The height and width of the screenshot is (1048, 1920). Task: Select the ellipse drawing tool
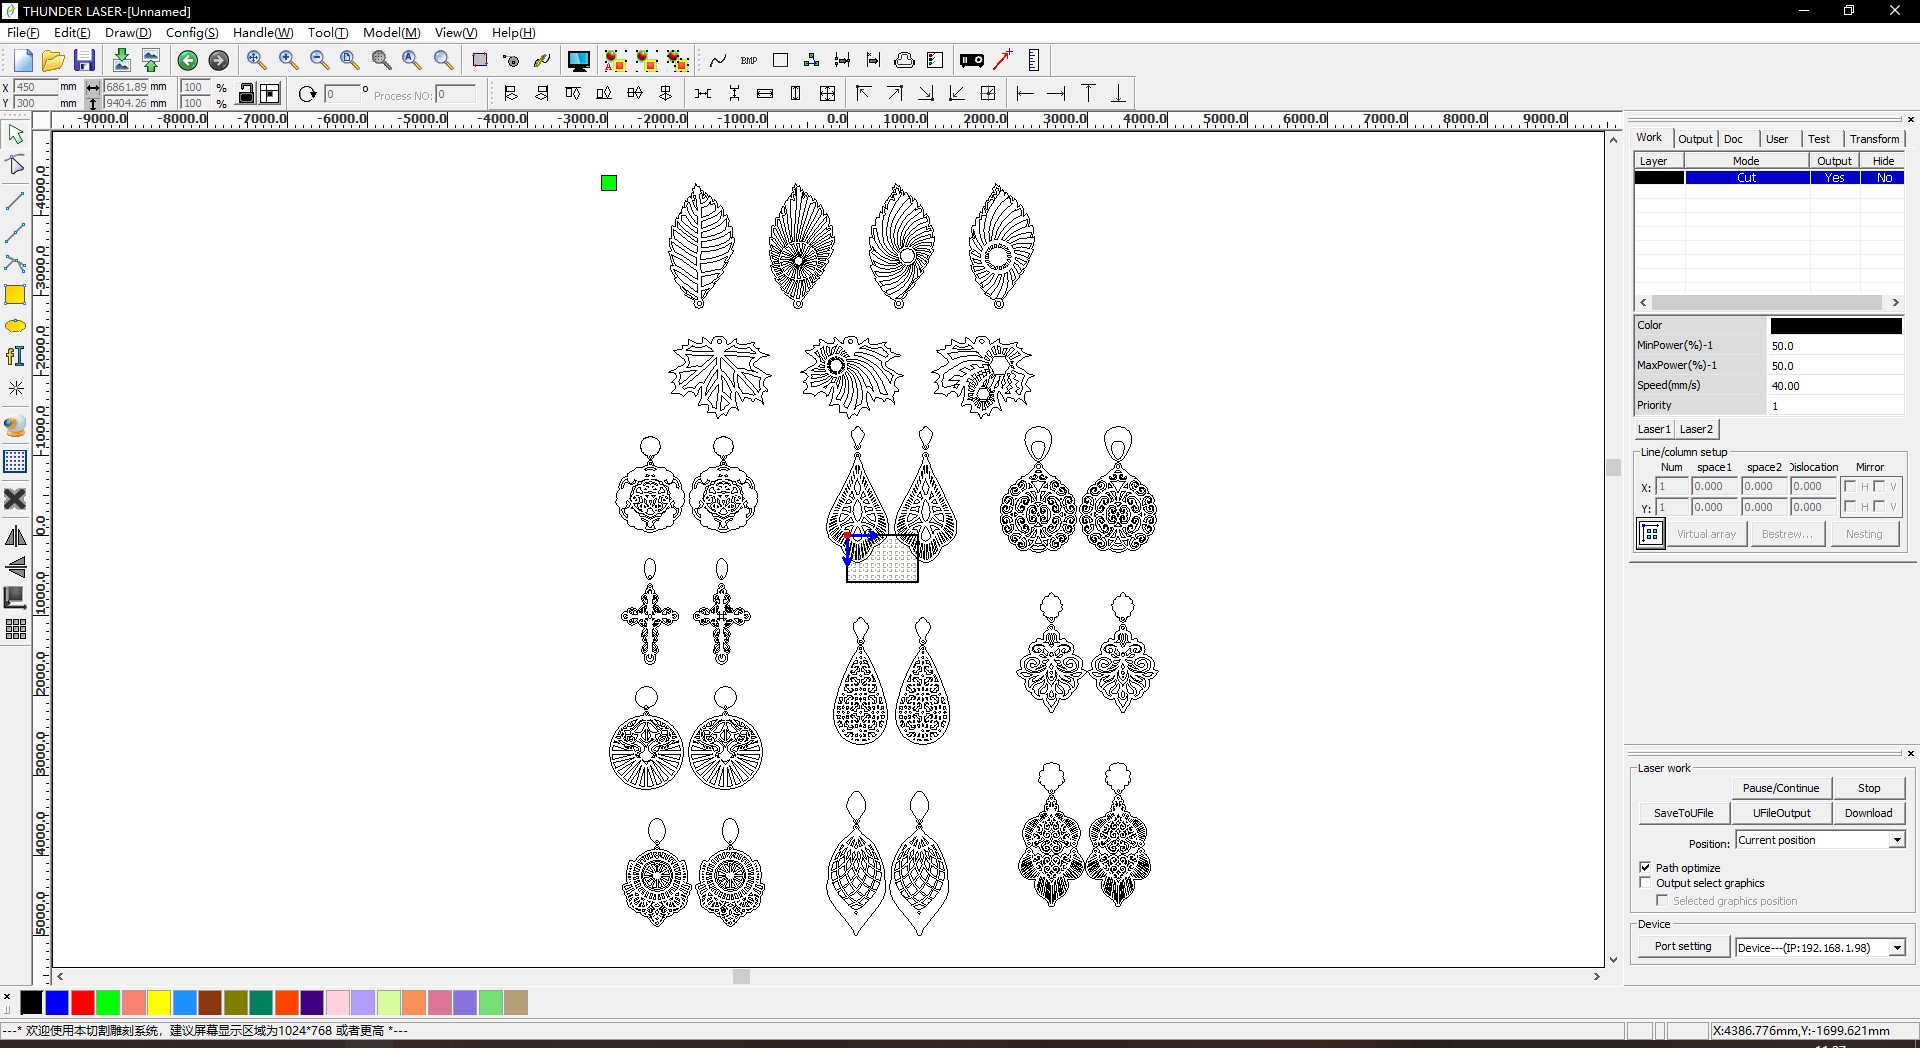click(15, 326)
